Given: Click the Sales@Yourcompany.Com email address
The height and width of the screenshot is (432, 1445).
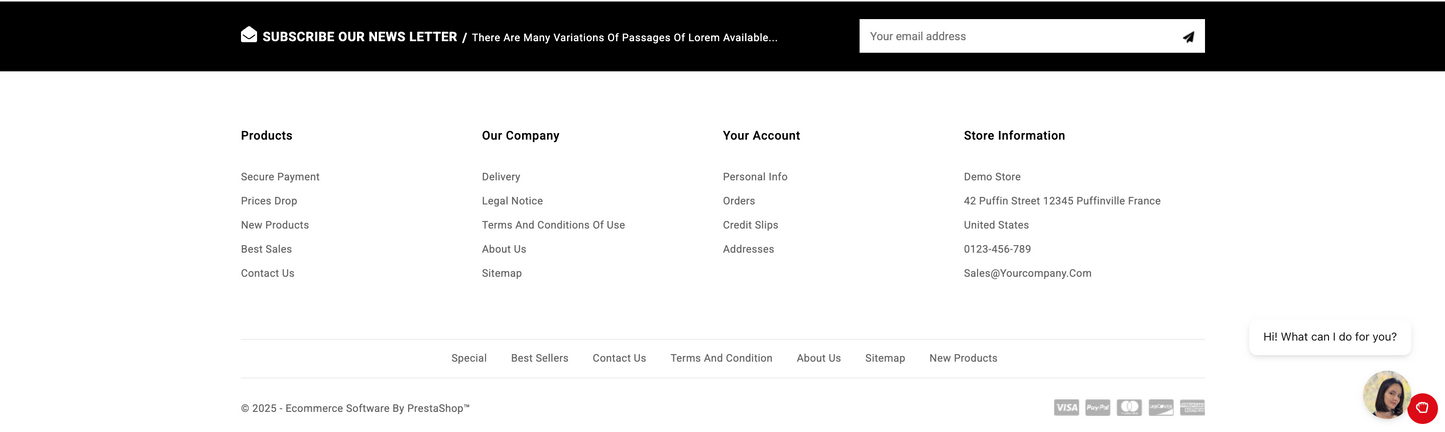Looking at the screenshot, I should (1028, 273).
